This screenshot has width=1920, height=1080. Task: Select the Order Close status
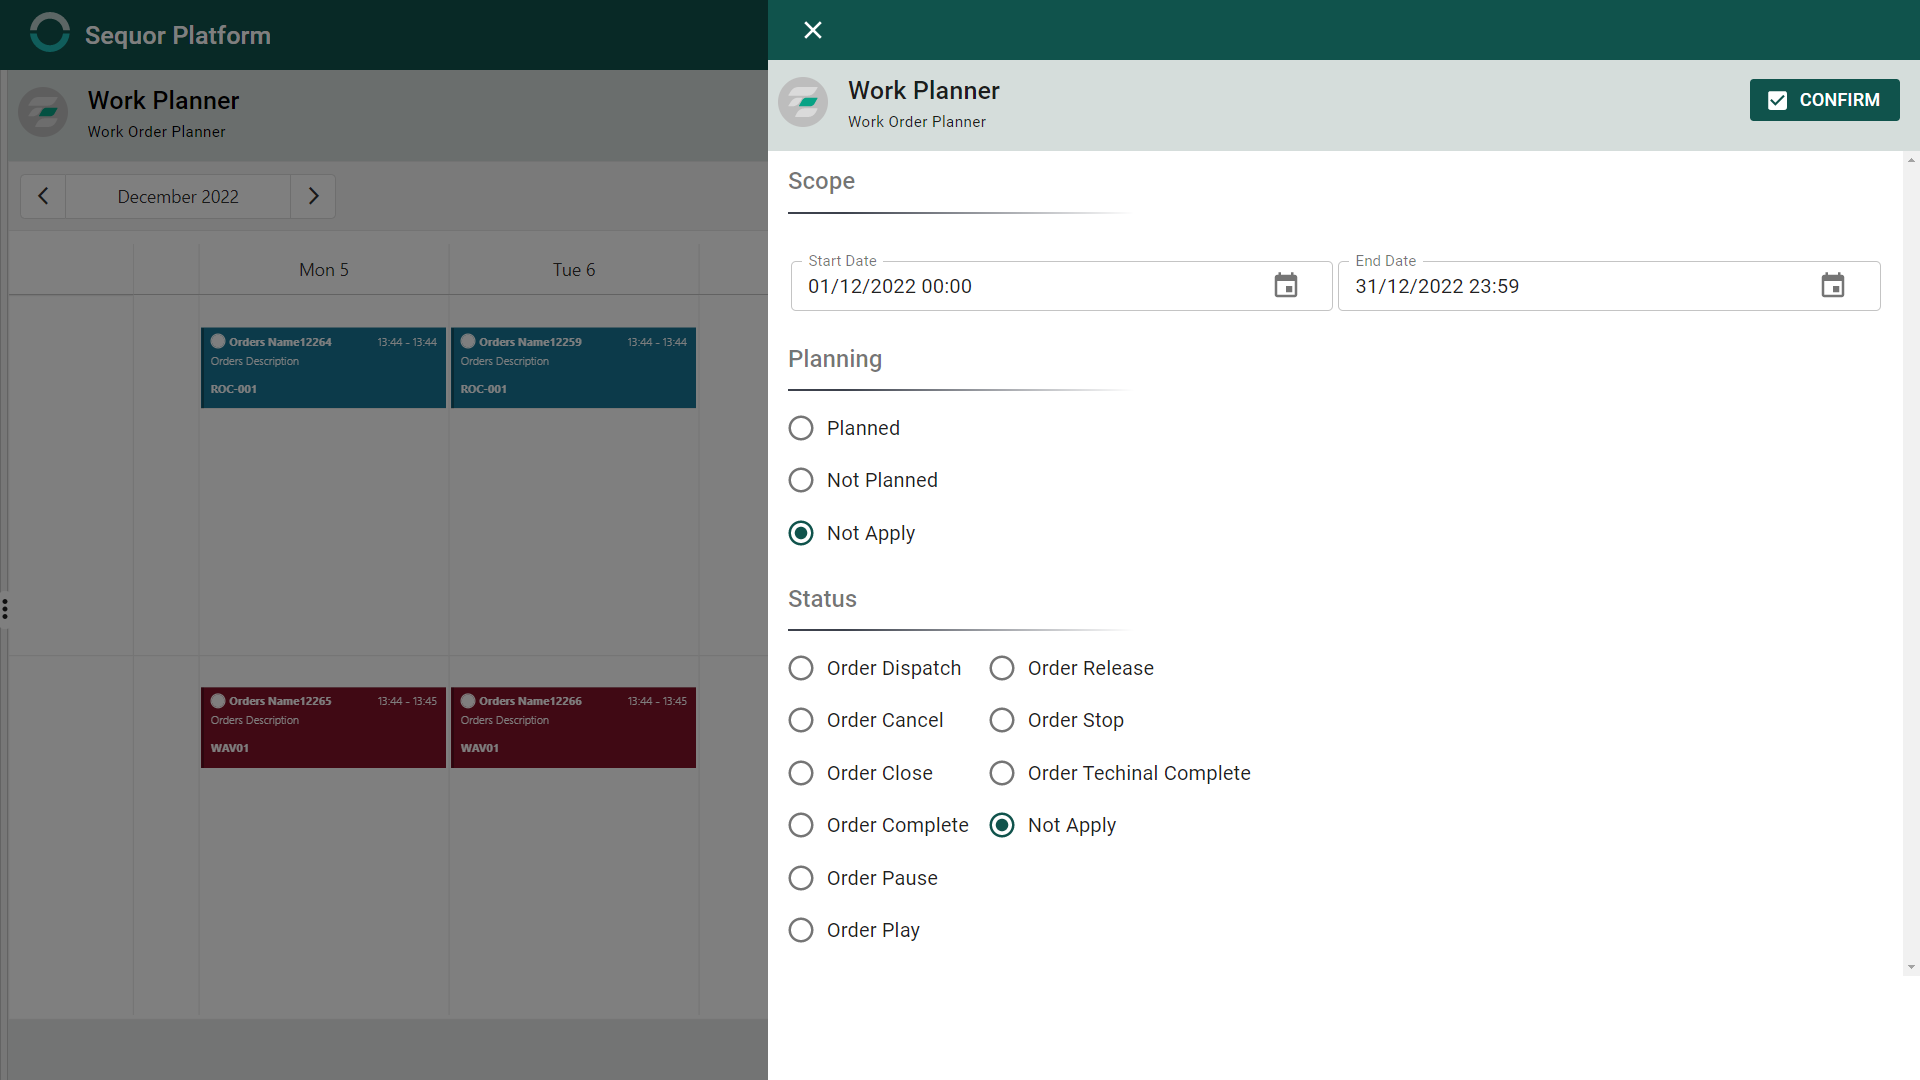pyautogui.click(x=801, y=773)
